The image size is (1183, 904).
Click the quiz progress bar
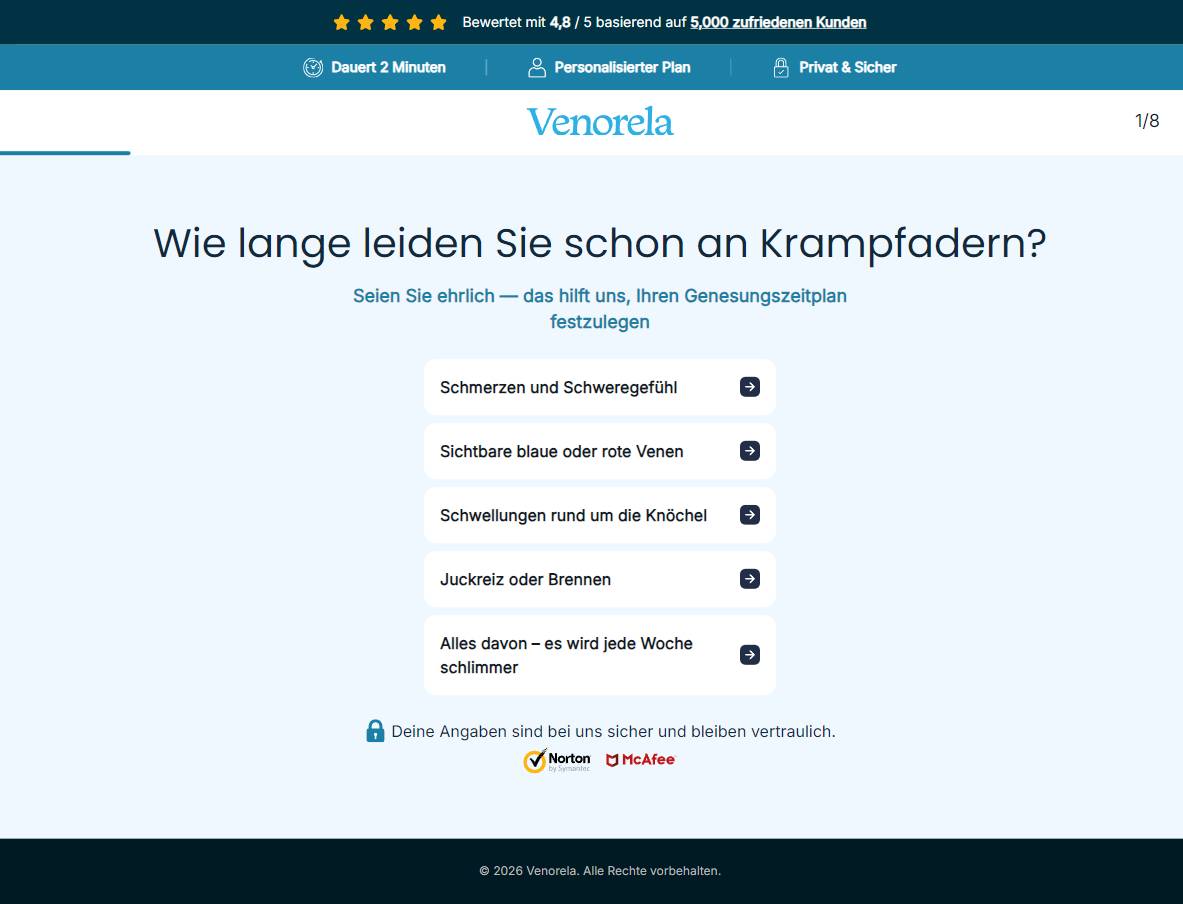point(65,153)
